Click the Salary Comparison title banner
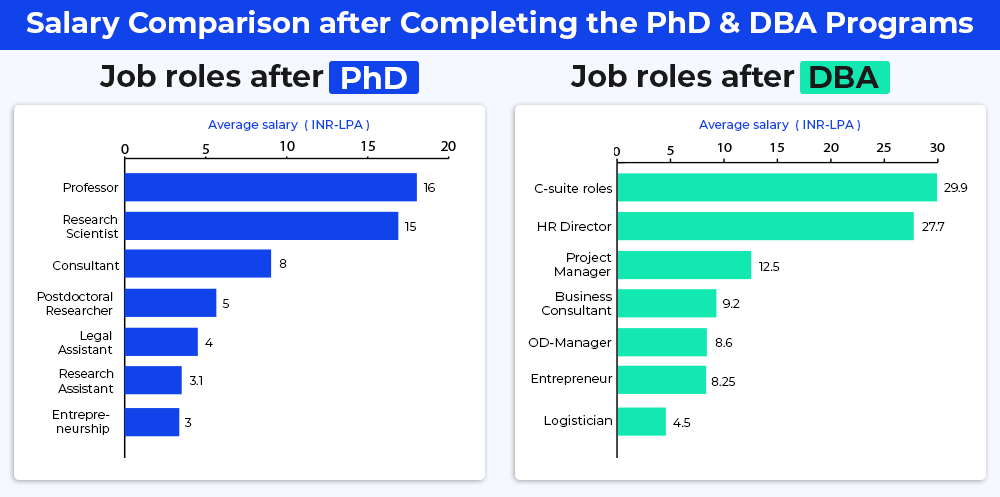This screenshot has height=497, width=1000. pos(500,24)
